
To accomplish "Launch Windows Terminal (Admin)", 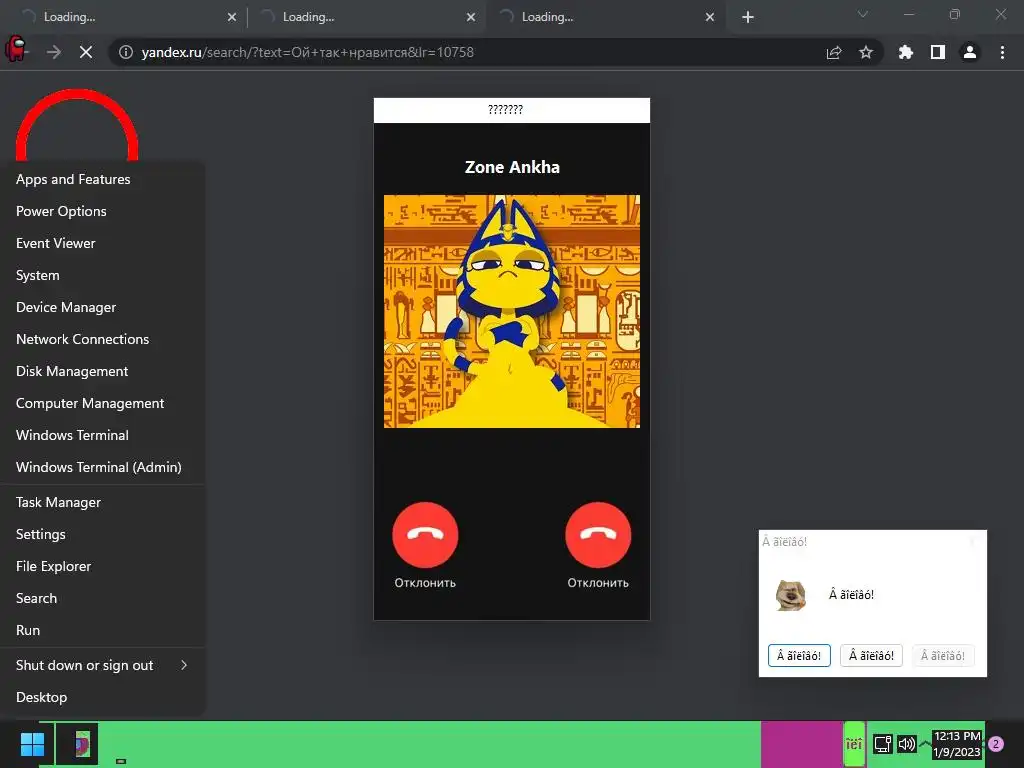I will (103, 467).
